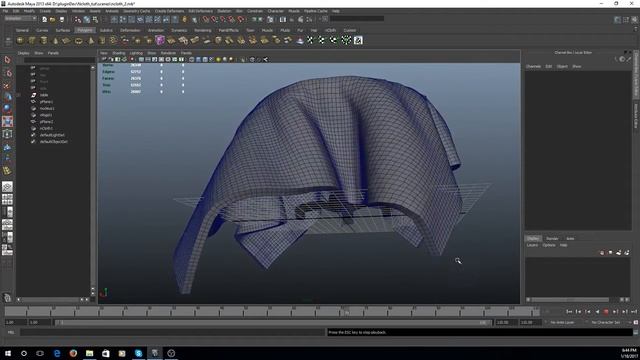This screenshot has width=640, height=360.
Task: Open the Layers menu in Layer Editor
Action: tap(532, 245)
